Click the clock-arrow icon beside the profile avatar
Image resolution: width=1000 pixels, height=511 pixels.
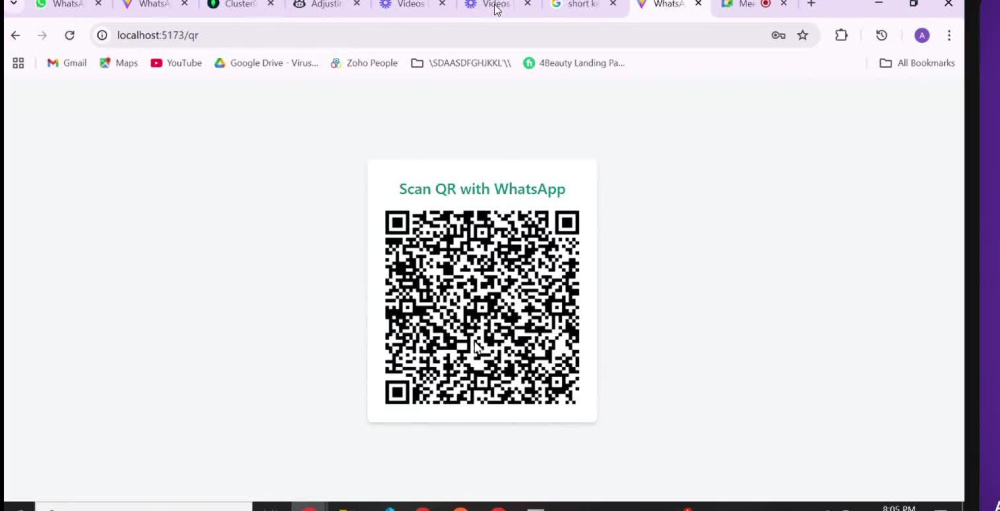click(x=881, y=36)
